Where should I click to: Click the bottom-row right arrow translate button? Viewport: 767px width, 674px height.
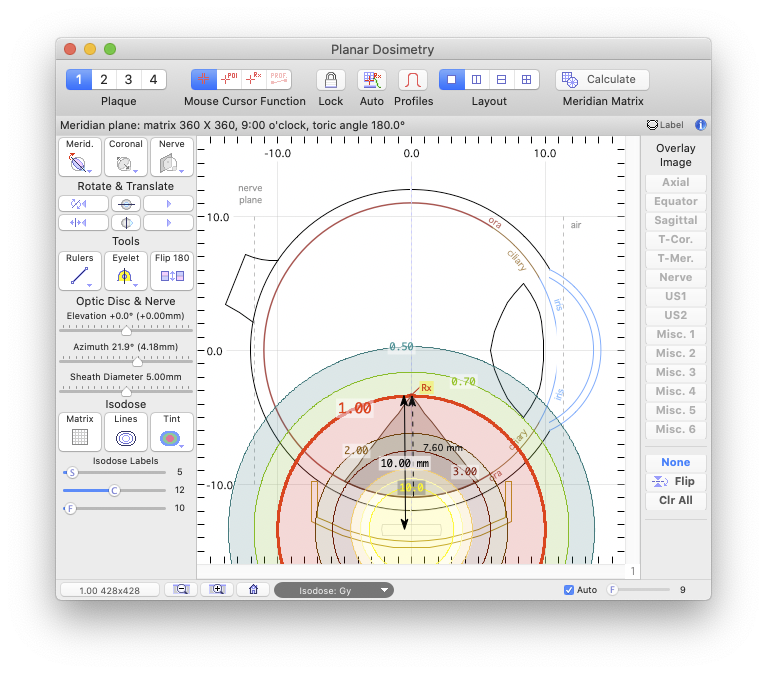point(168,223)
